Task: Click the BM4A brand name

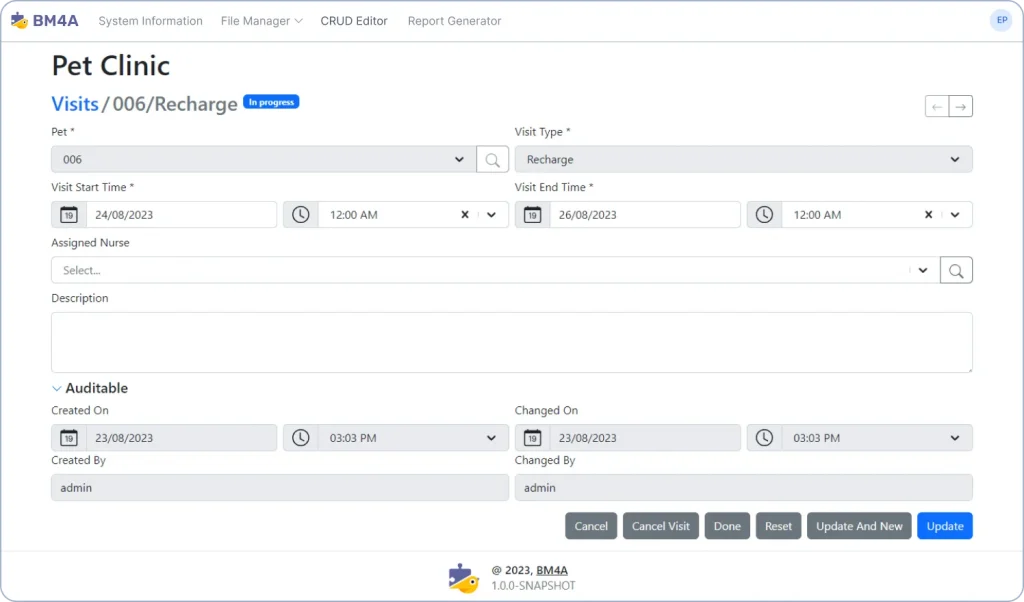Action: click(56, 21)
